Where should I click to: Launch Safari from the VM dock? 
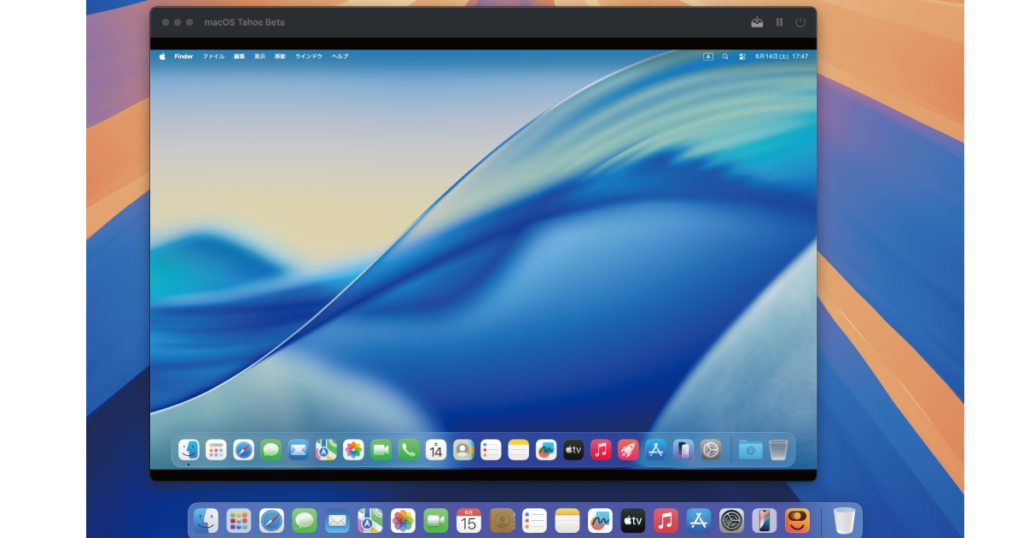244,450
